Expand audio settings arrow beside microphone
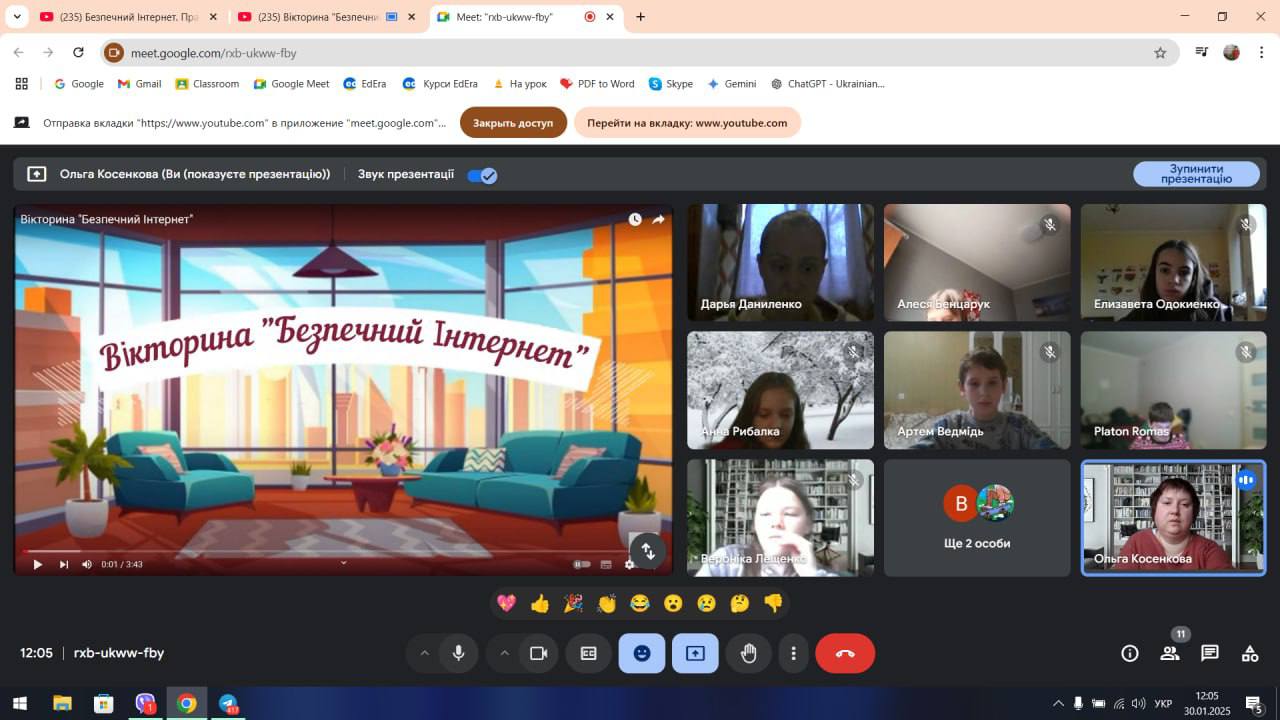The width and height of the screenshot is (1280, 720). click(424, 653)
